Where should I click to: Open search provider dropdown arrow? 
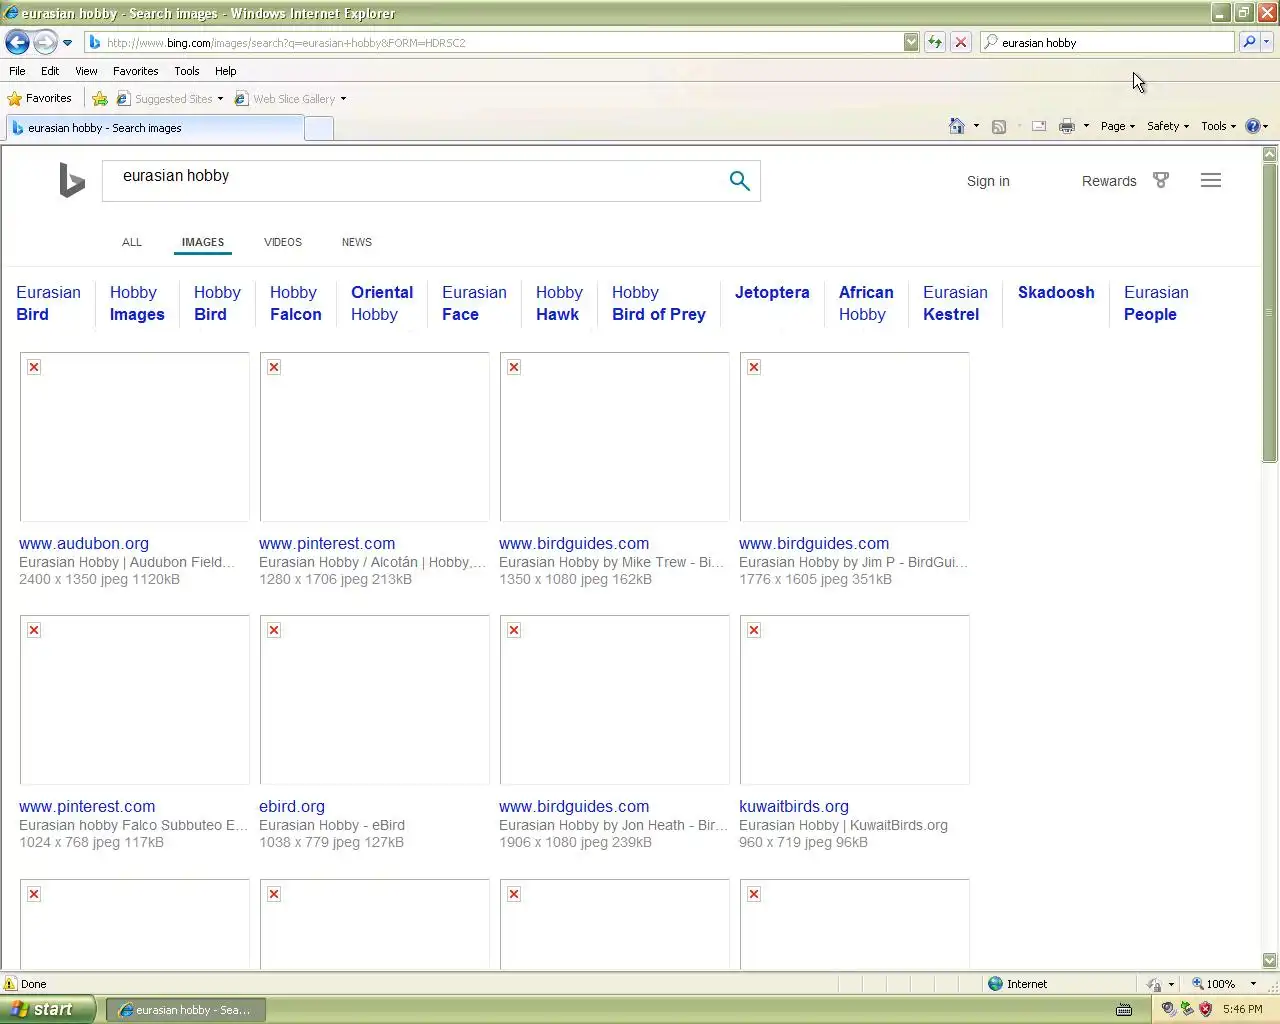pos(1267,42)
